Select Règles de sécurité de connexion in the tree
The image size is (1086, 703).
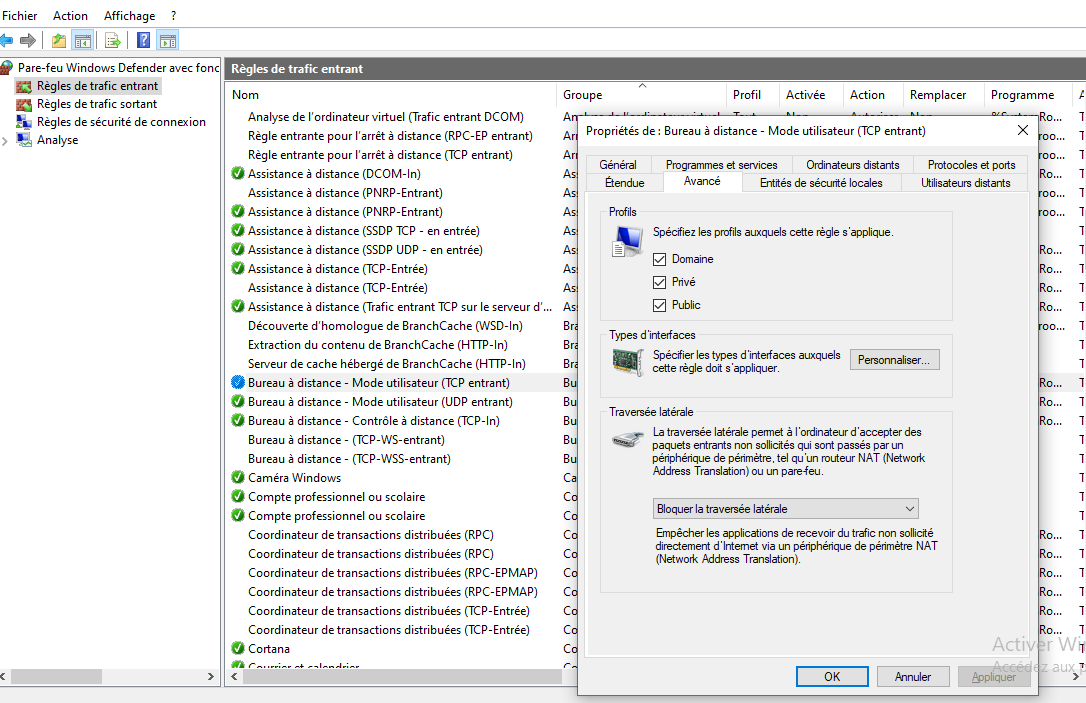click(x=121, y=122)
